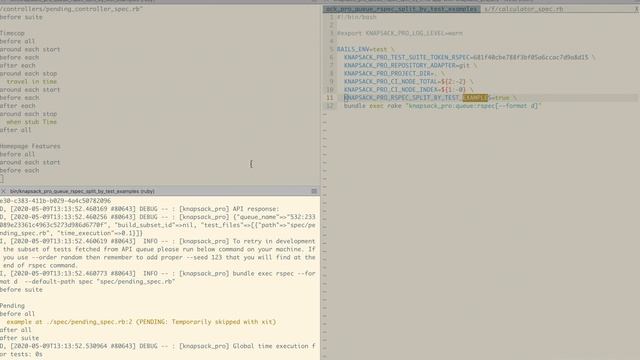Click the KNAPSACK_PRO_CI_NODE_INDEX line
Viewport: 640px width, 360px height.
click(x=409, y=90)
